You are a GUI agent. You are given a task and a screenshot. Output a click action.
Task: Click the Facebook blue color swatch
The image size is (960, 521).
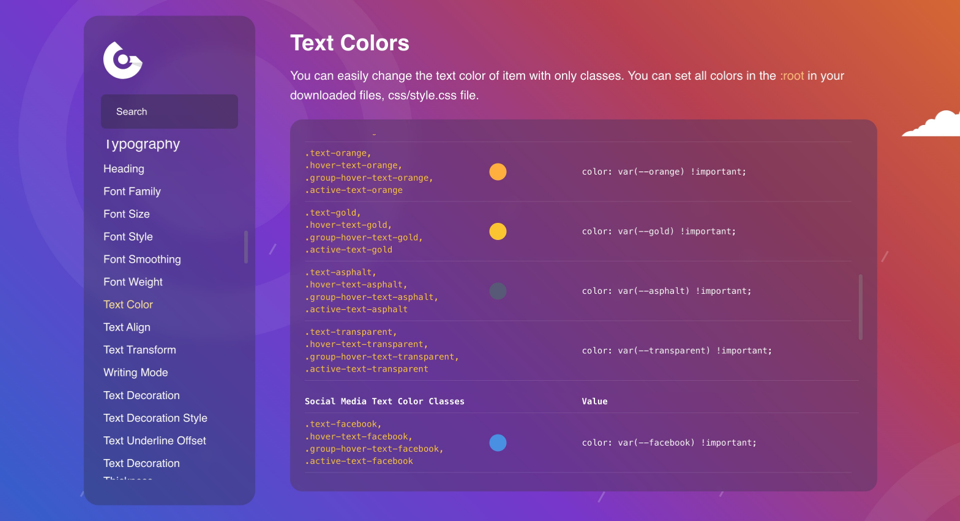(x=498, y=443)
